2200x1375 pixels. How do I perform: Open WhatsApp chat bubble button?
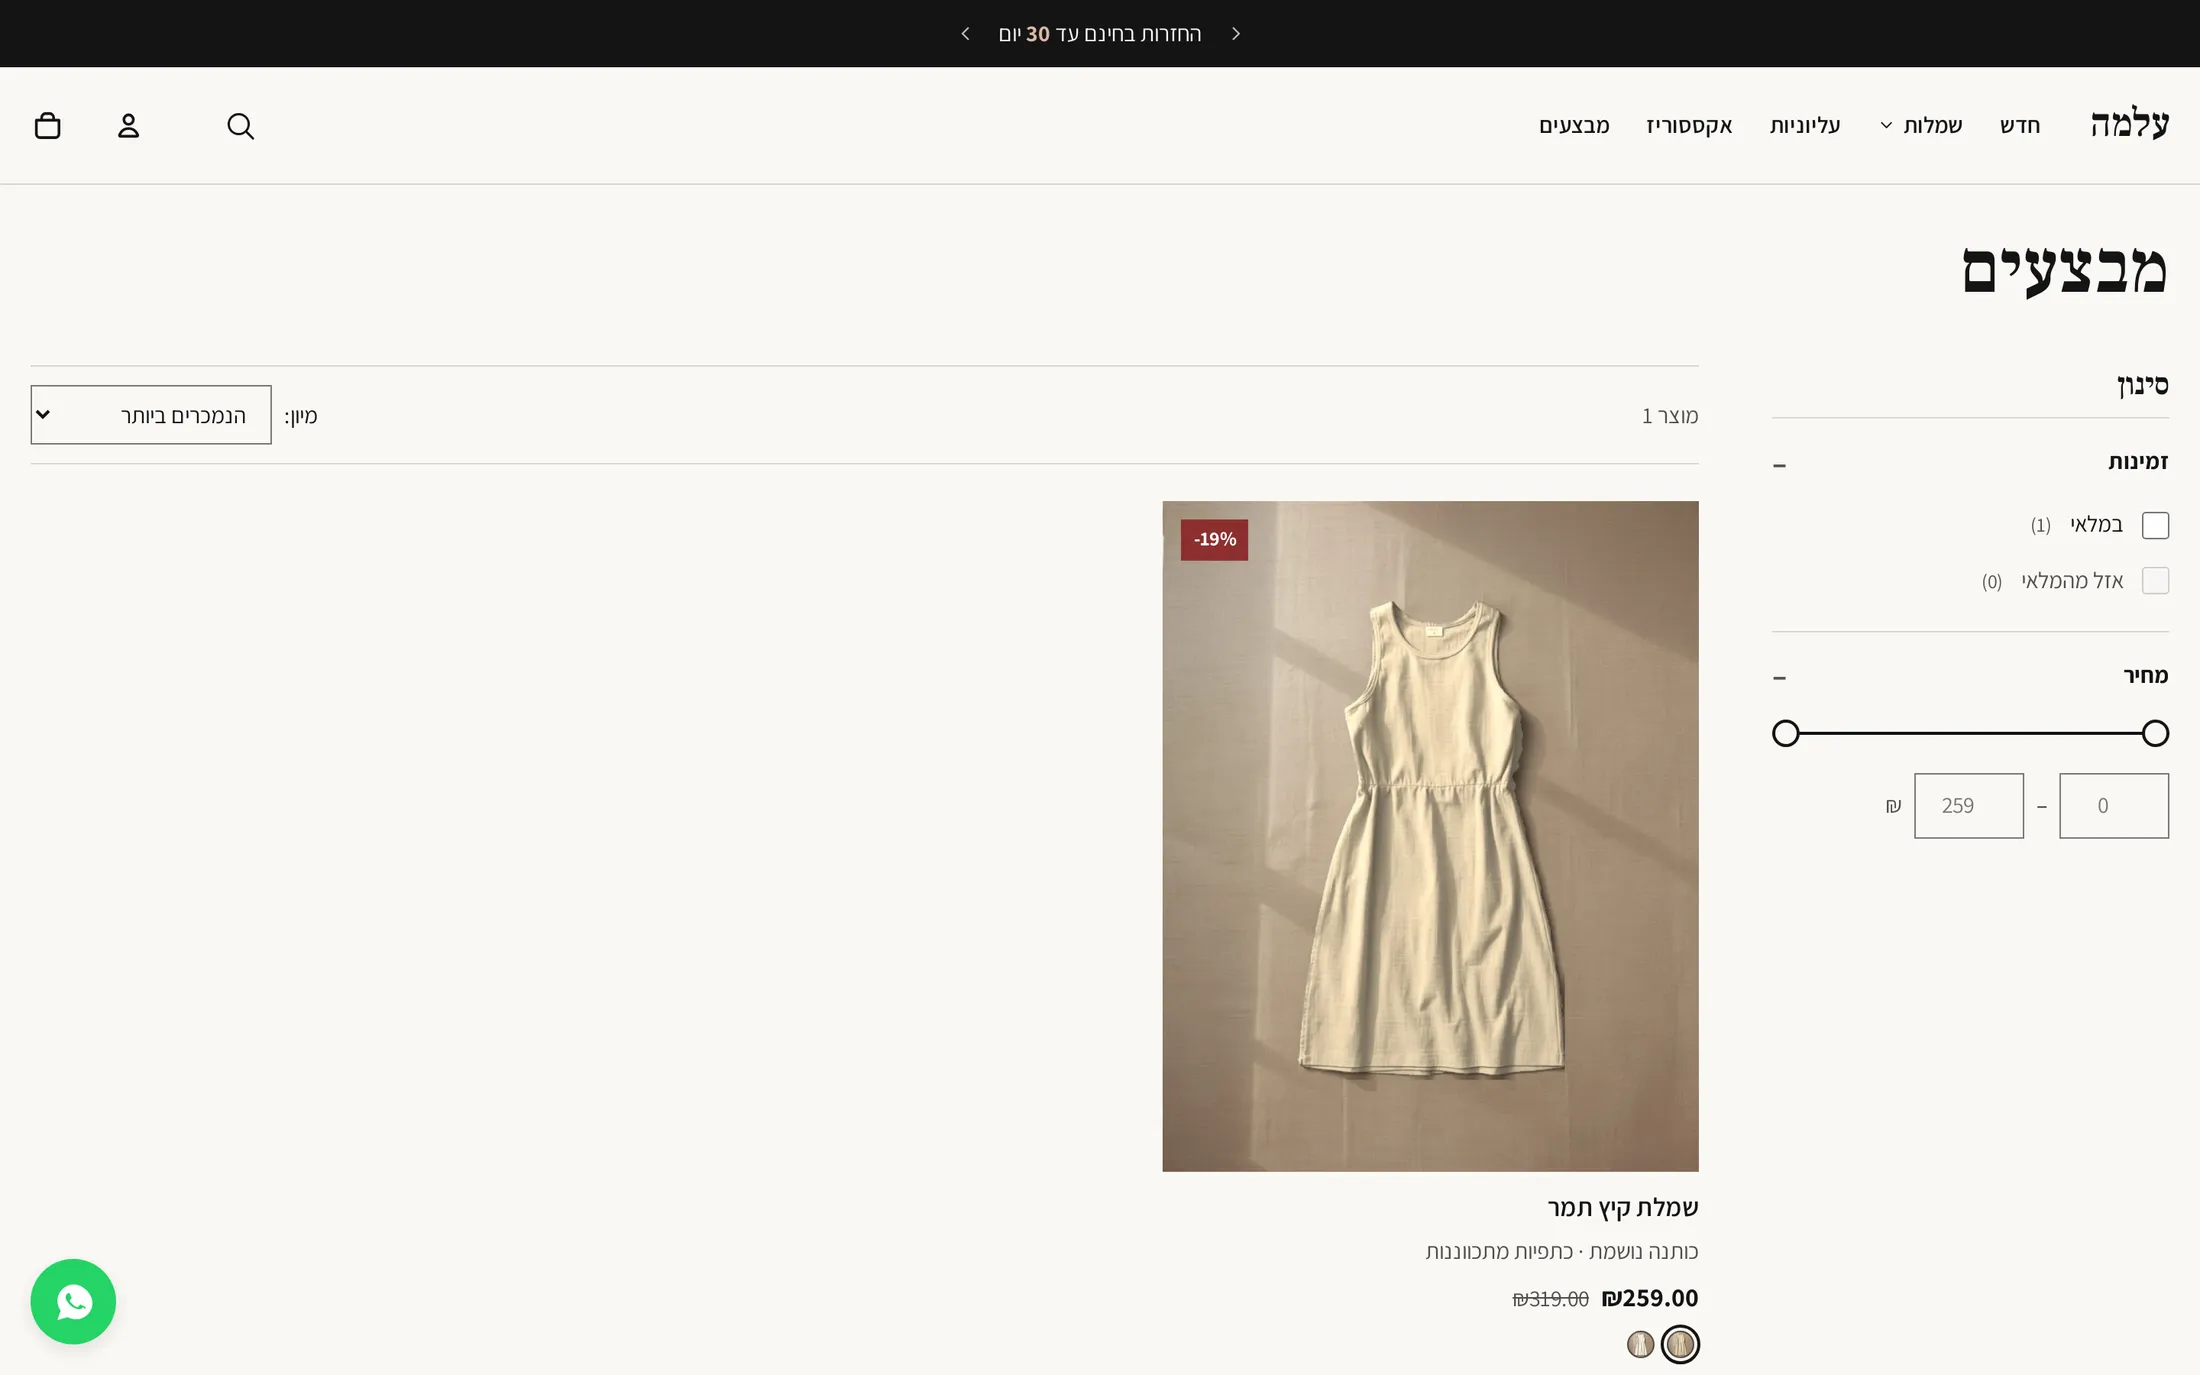pyautogui.click(x=73, y=1301)
